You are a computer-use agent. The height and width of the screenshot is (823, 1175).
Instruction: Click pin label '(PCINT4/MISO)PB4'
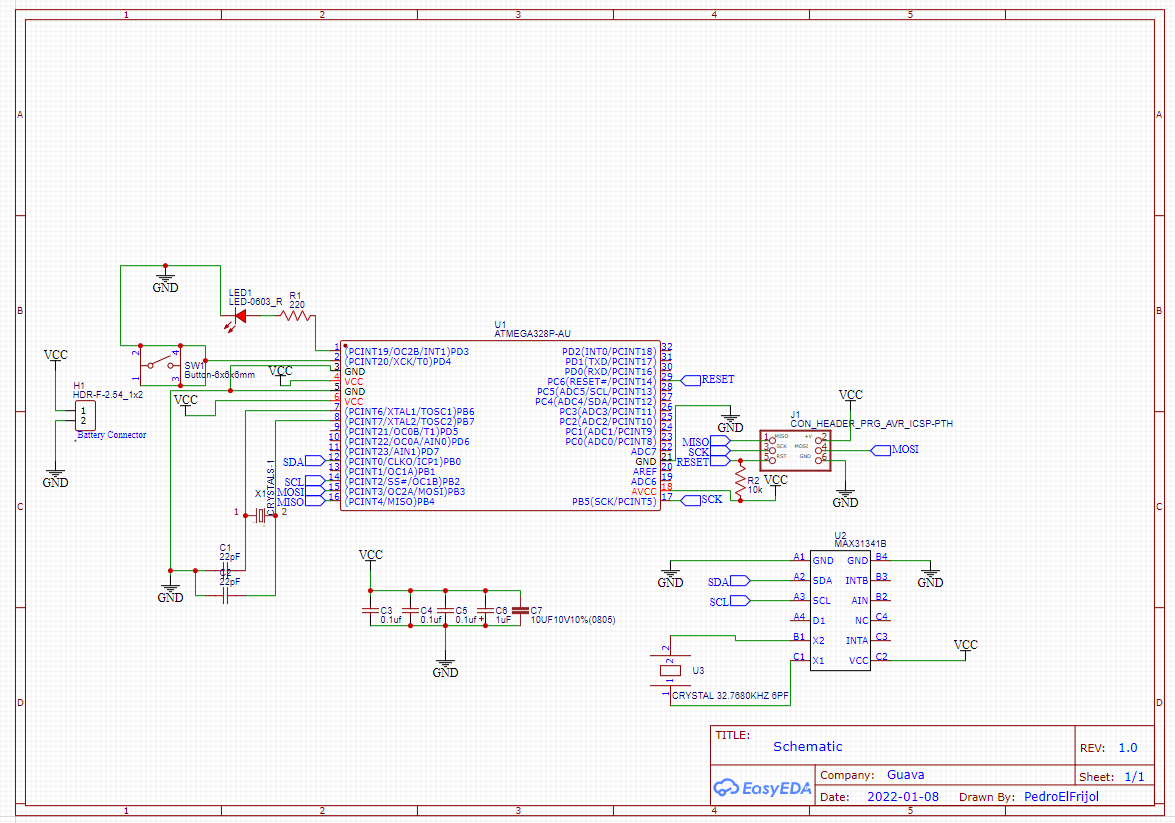click(390, 501)
